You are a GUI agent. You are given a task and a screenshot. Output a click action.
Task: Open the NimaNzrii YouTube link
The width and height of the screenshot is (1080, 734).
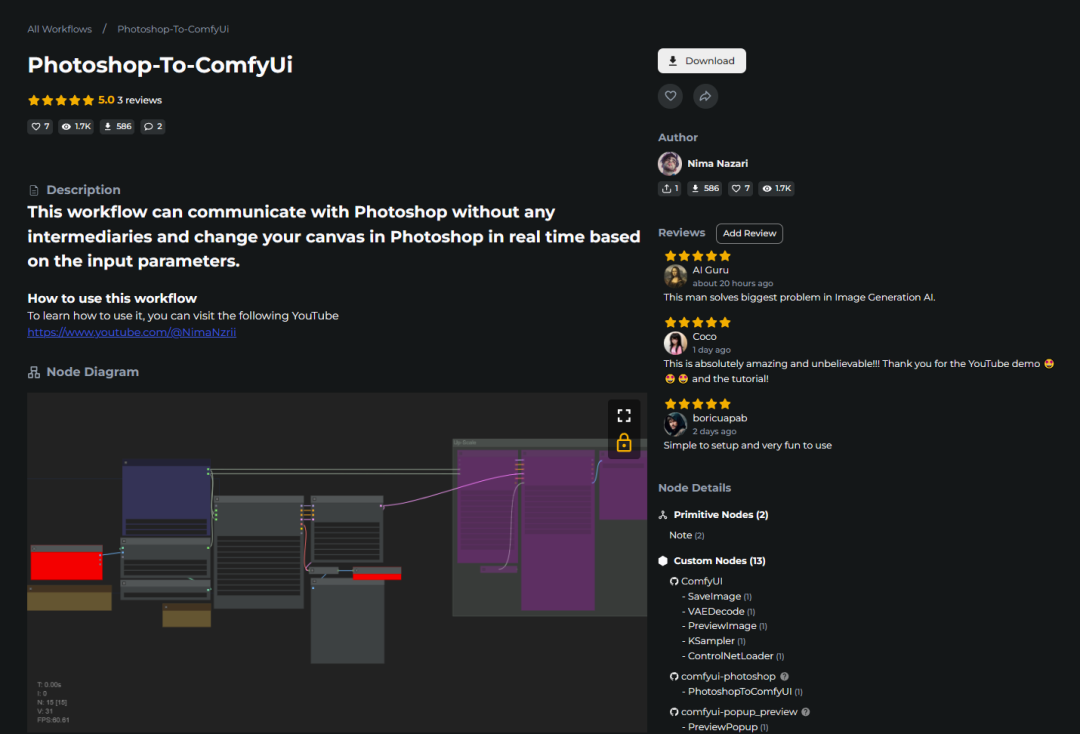[x=132, y=332]
